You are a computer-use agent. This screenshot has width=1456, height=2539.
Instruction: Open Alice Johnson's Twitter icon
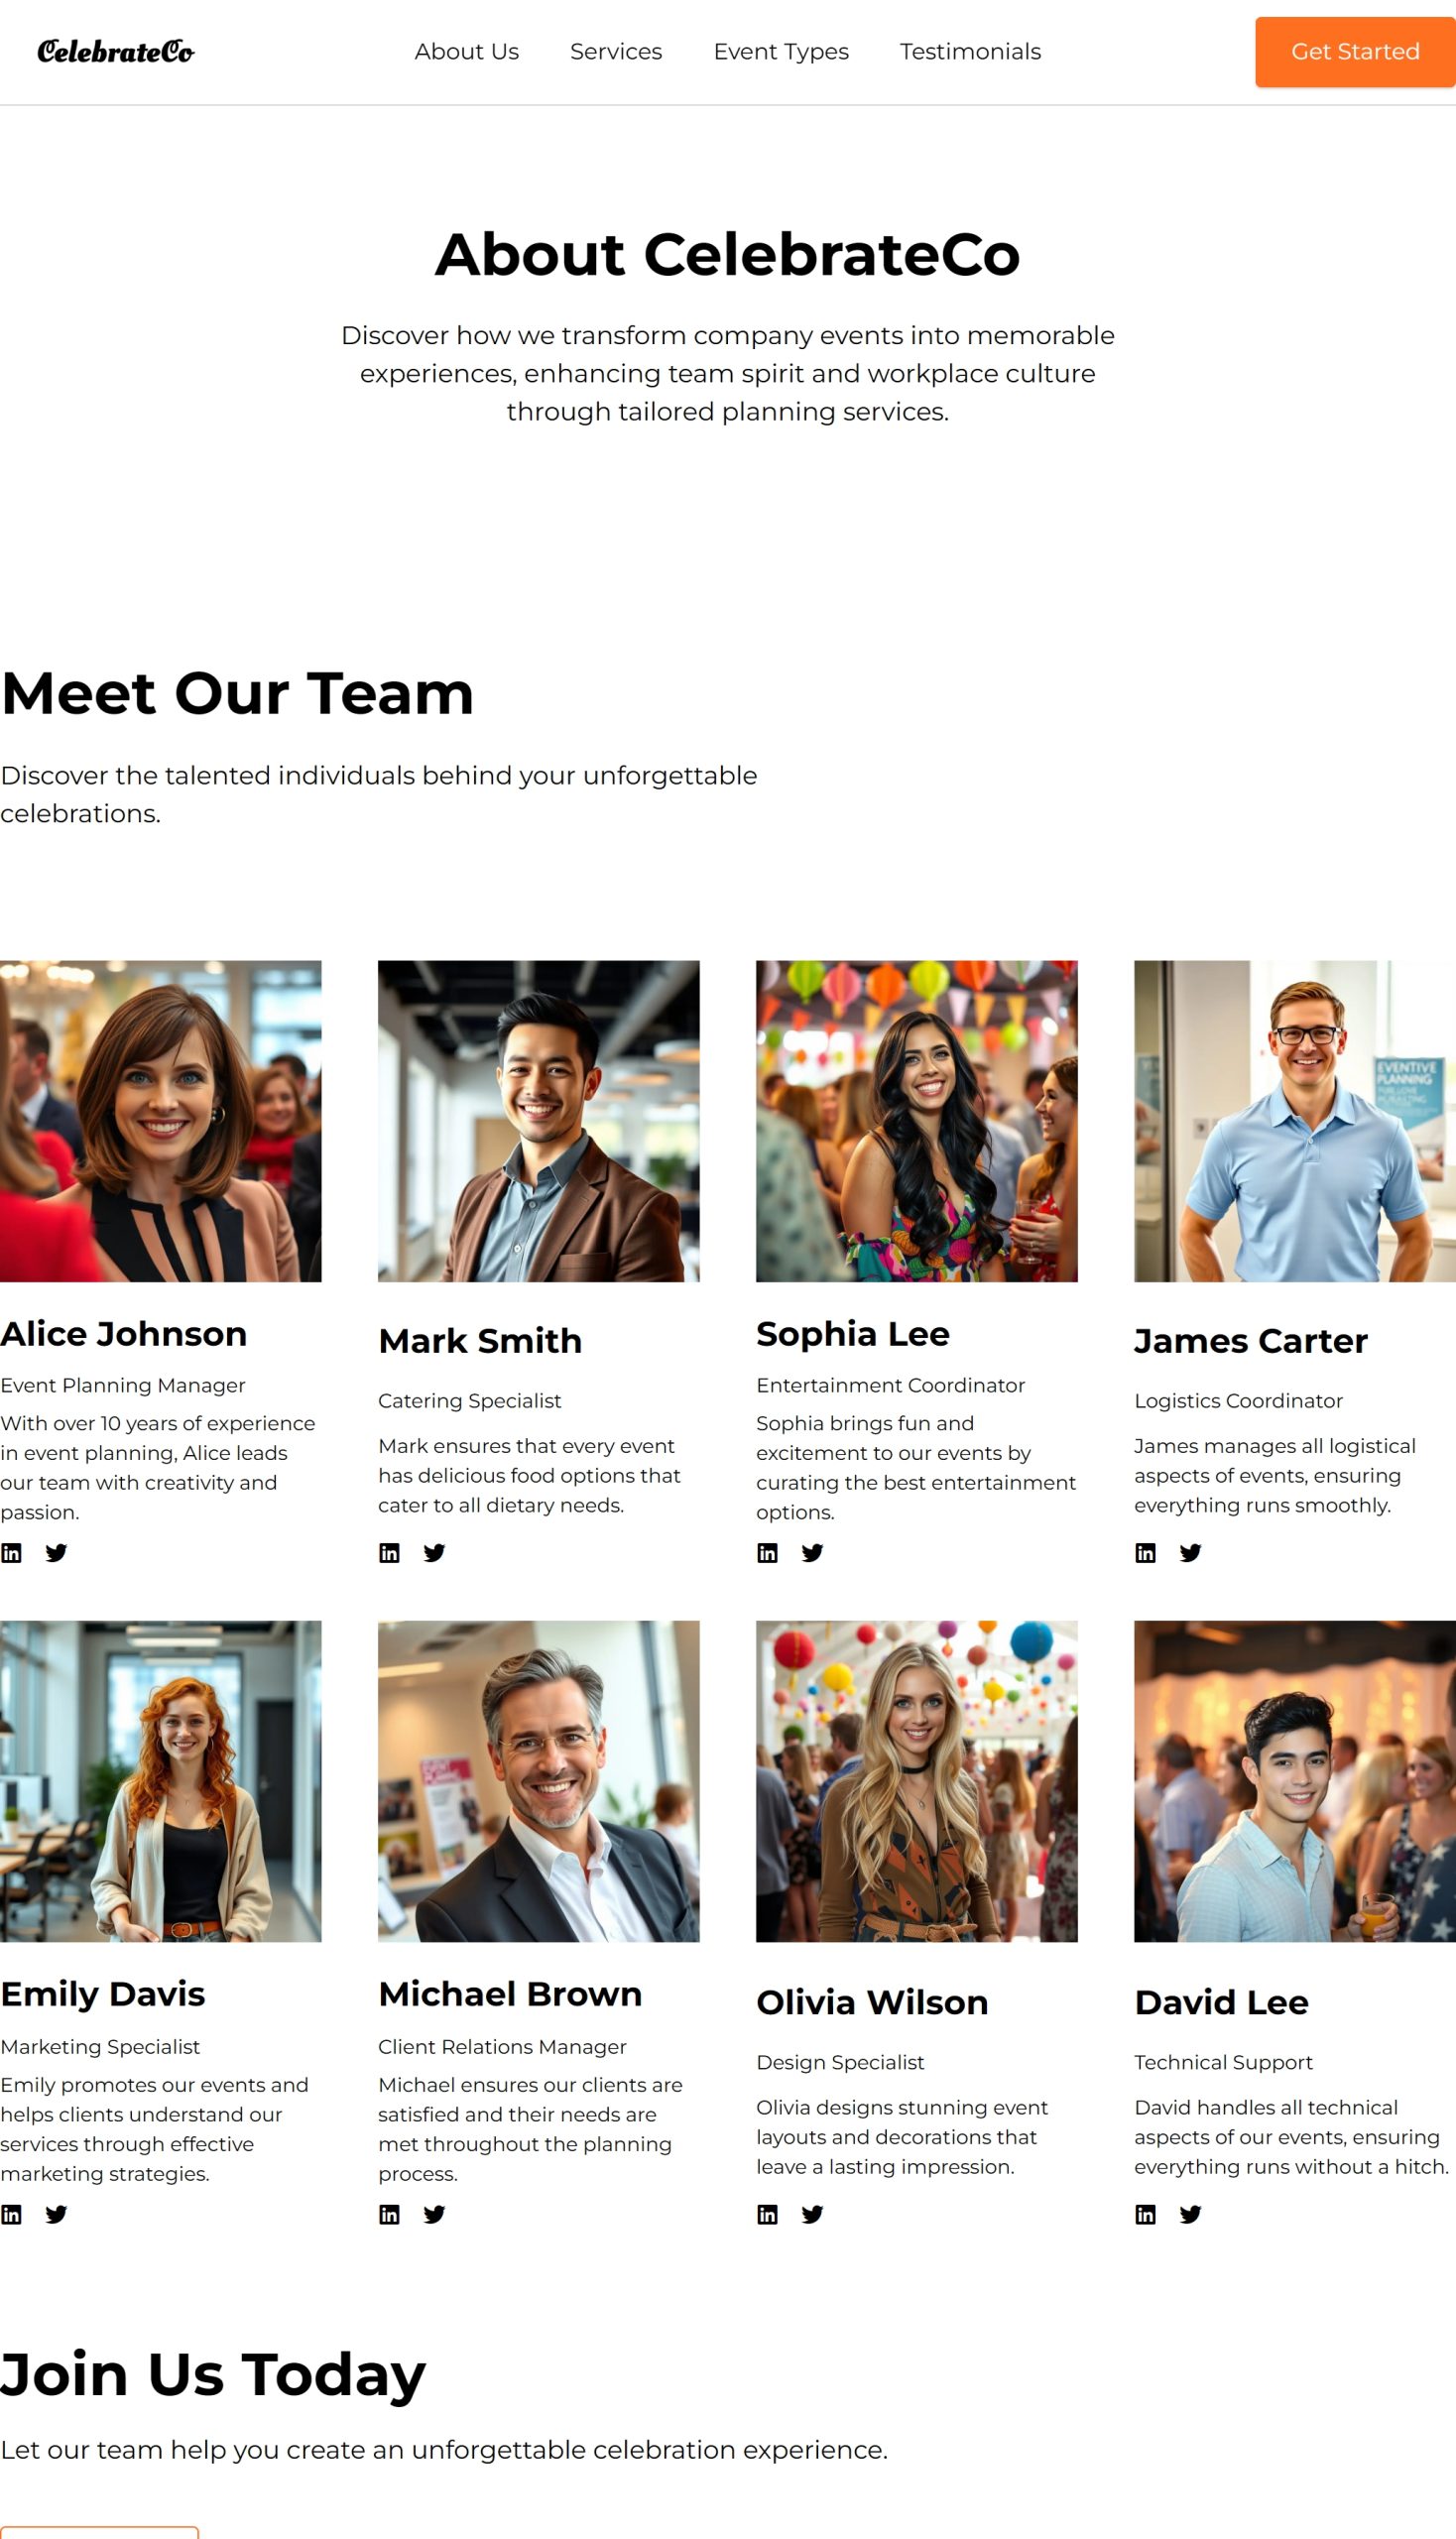point(56,1553)
